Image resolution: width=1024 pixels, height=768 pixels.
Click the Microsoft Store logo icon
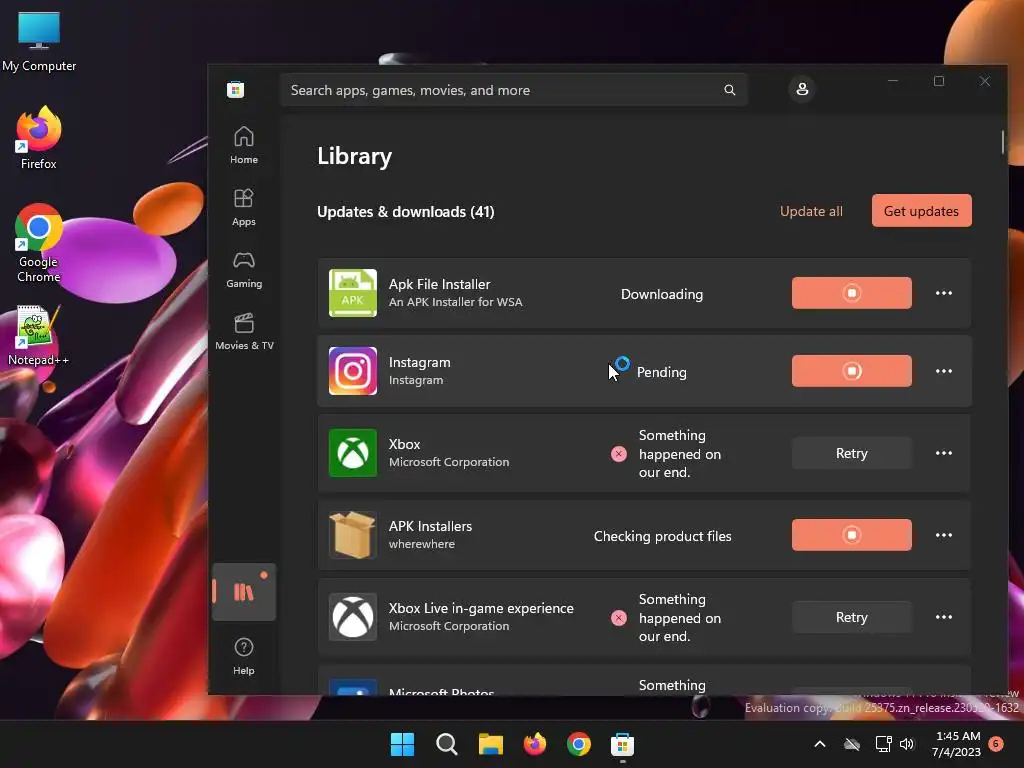[x=236, y=89]
